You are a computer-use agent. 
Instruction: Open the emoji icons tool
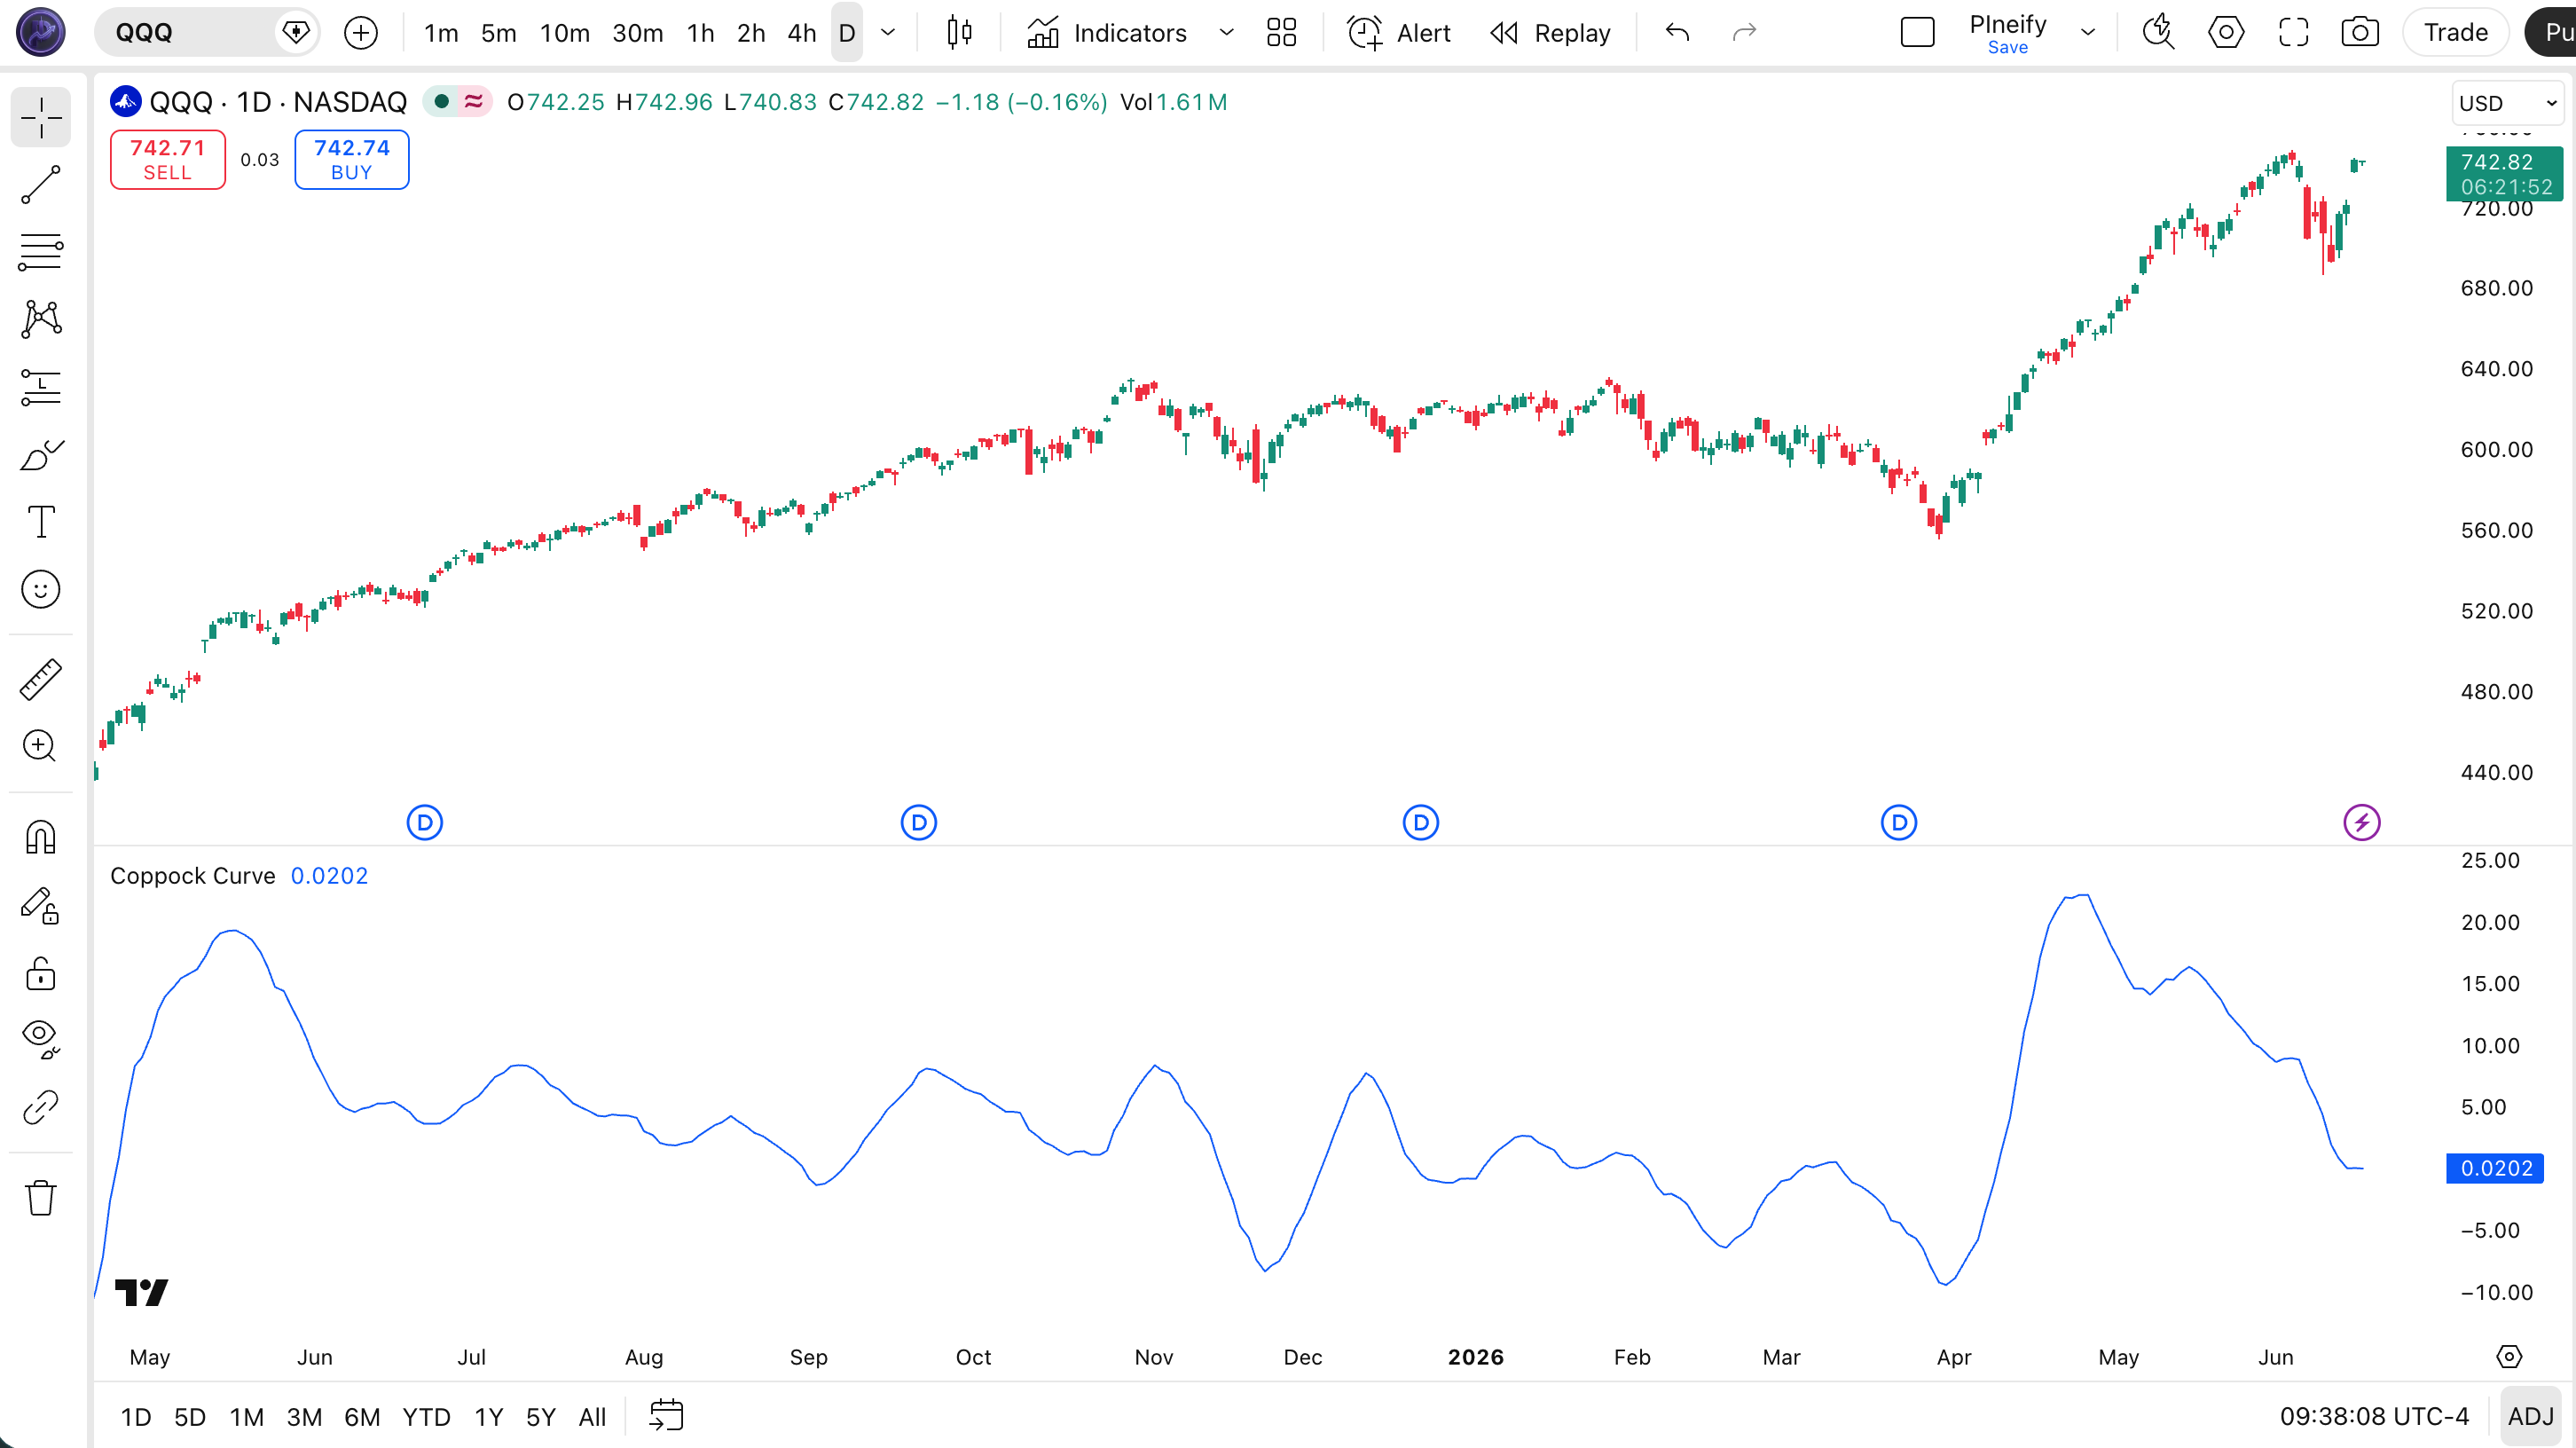[x=41, y=589]
